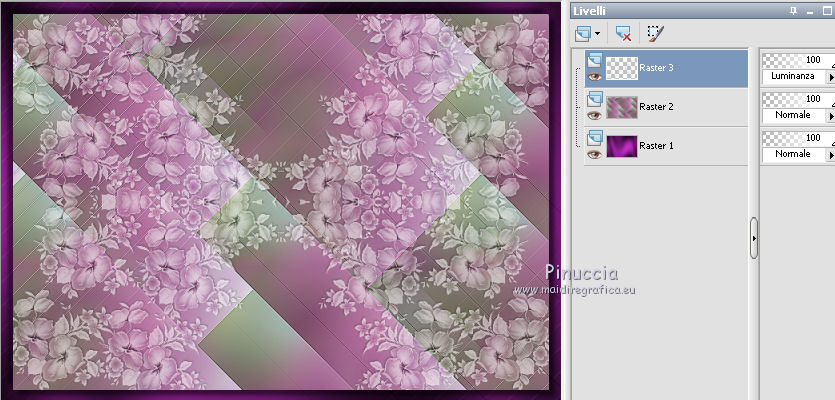Open Normale blend mode dropdown for Raster 2
Viewport: 835px width, 400px height.
[793, 115]
